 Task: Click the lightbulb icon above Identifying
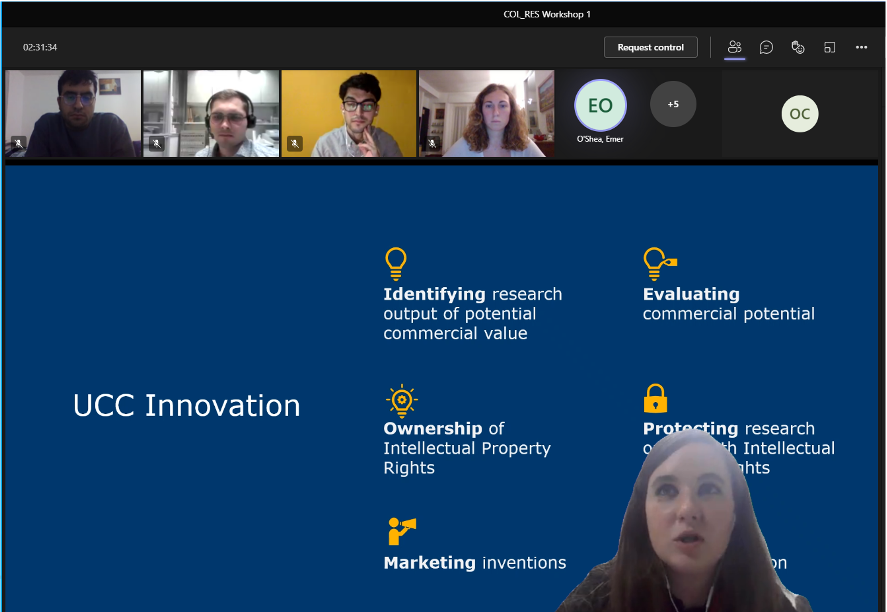[x=396, y=264]
